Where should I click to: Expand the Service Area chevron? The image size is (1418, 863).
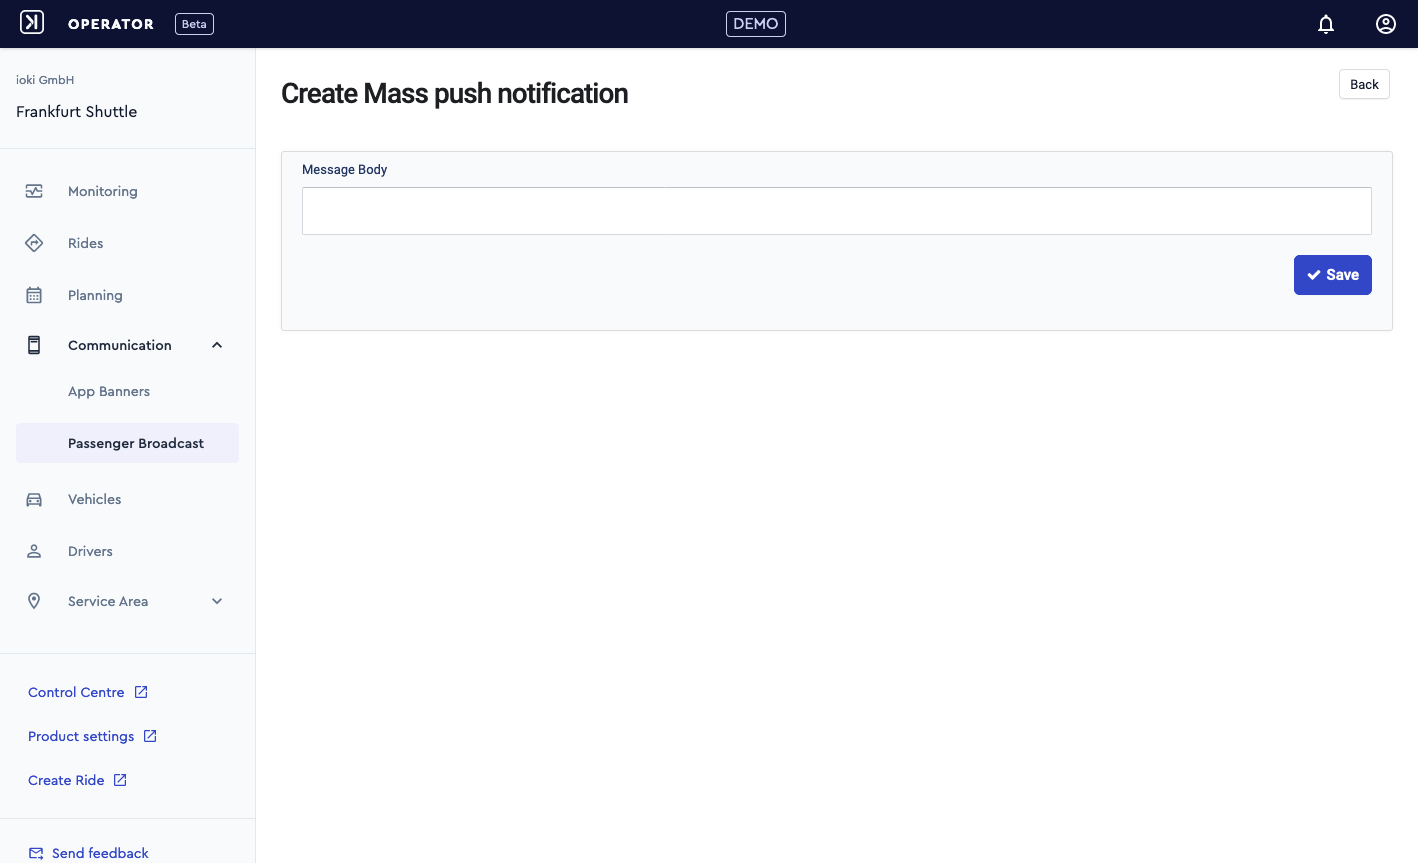(x=217, y=601)
